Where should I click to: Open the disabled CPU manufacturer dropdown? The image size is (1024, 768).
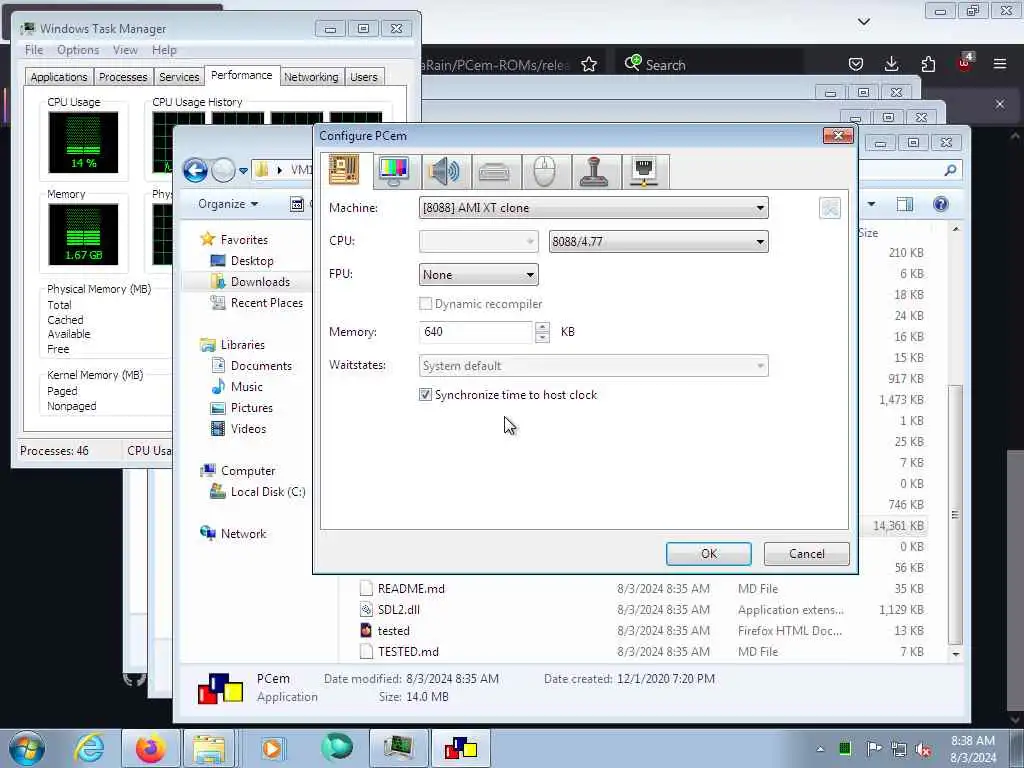click(x=479, y=242)
